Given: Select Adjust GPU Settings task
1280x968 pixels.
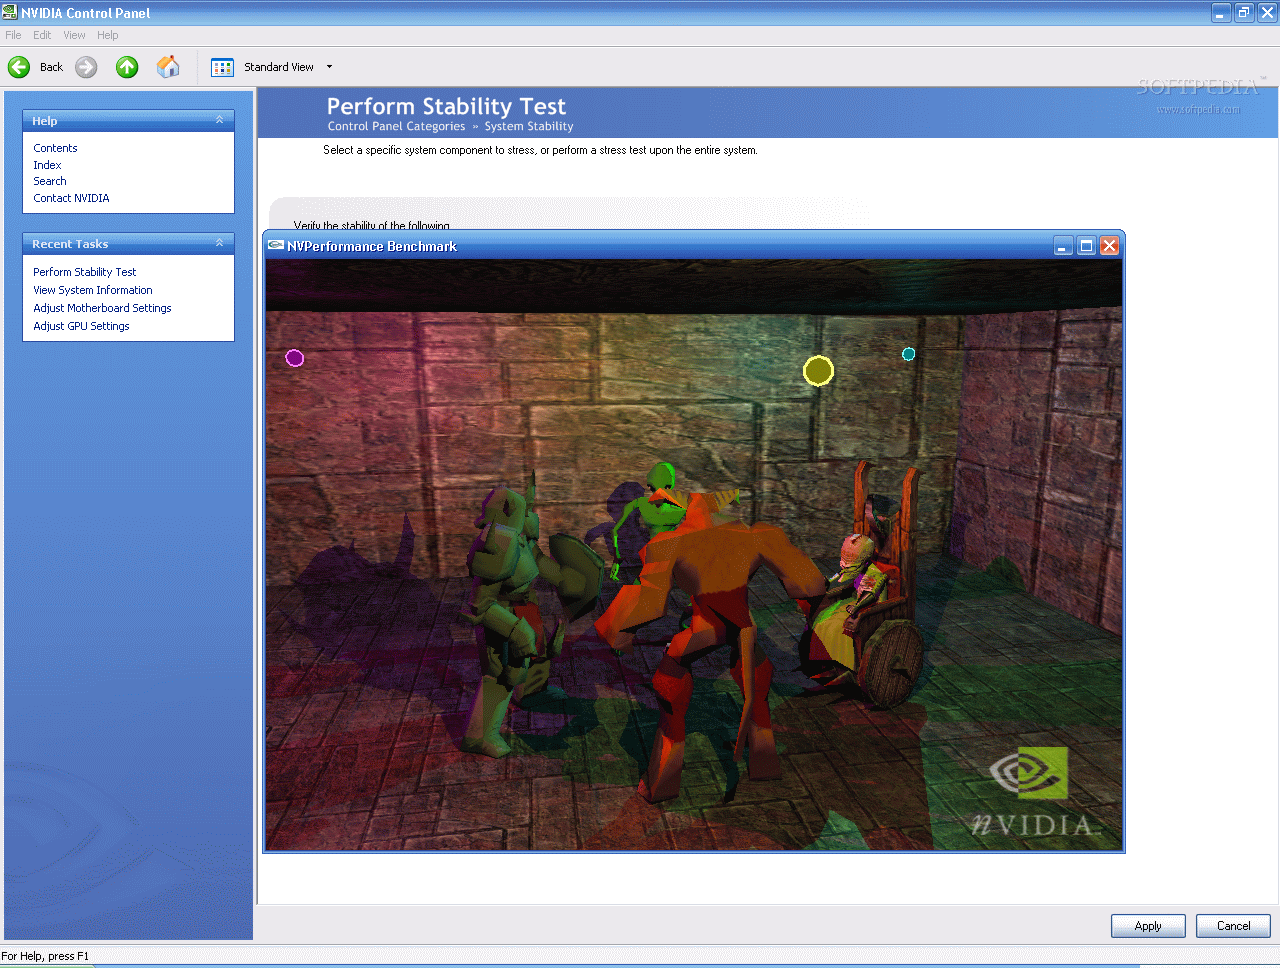Looking at the screenshot, I should pos(81,326).
